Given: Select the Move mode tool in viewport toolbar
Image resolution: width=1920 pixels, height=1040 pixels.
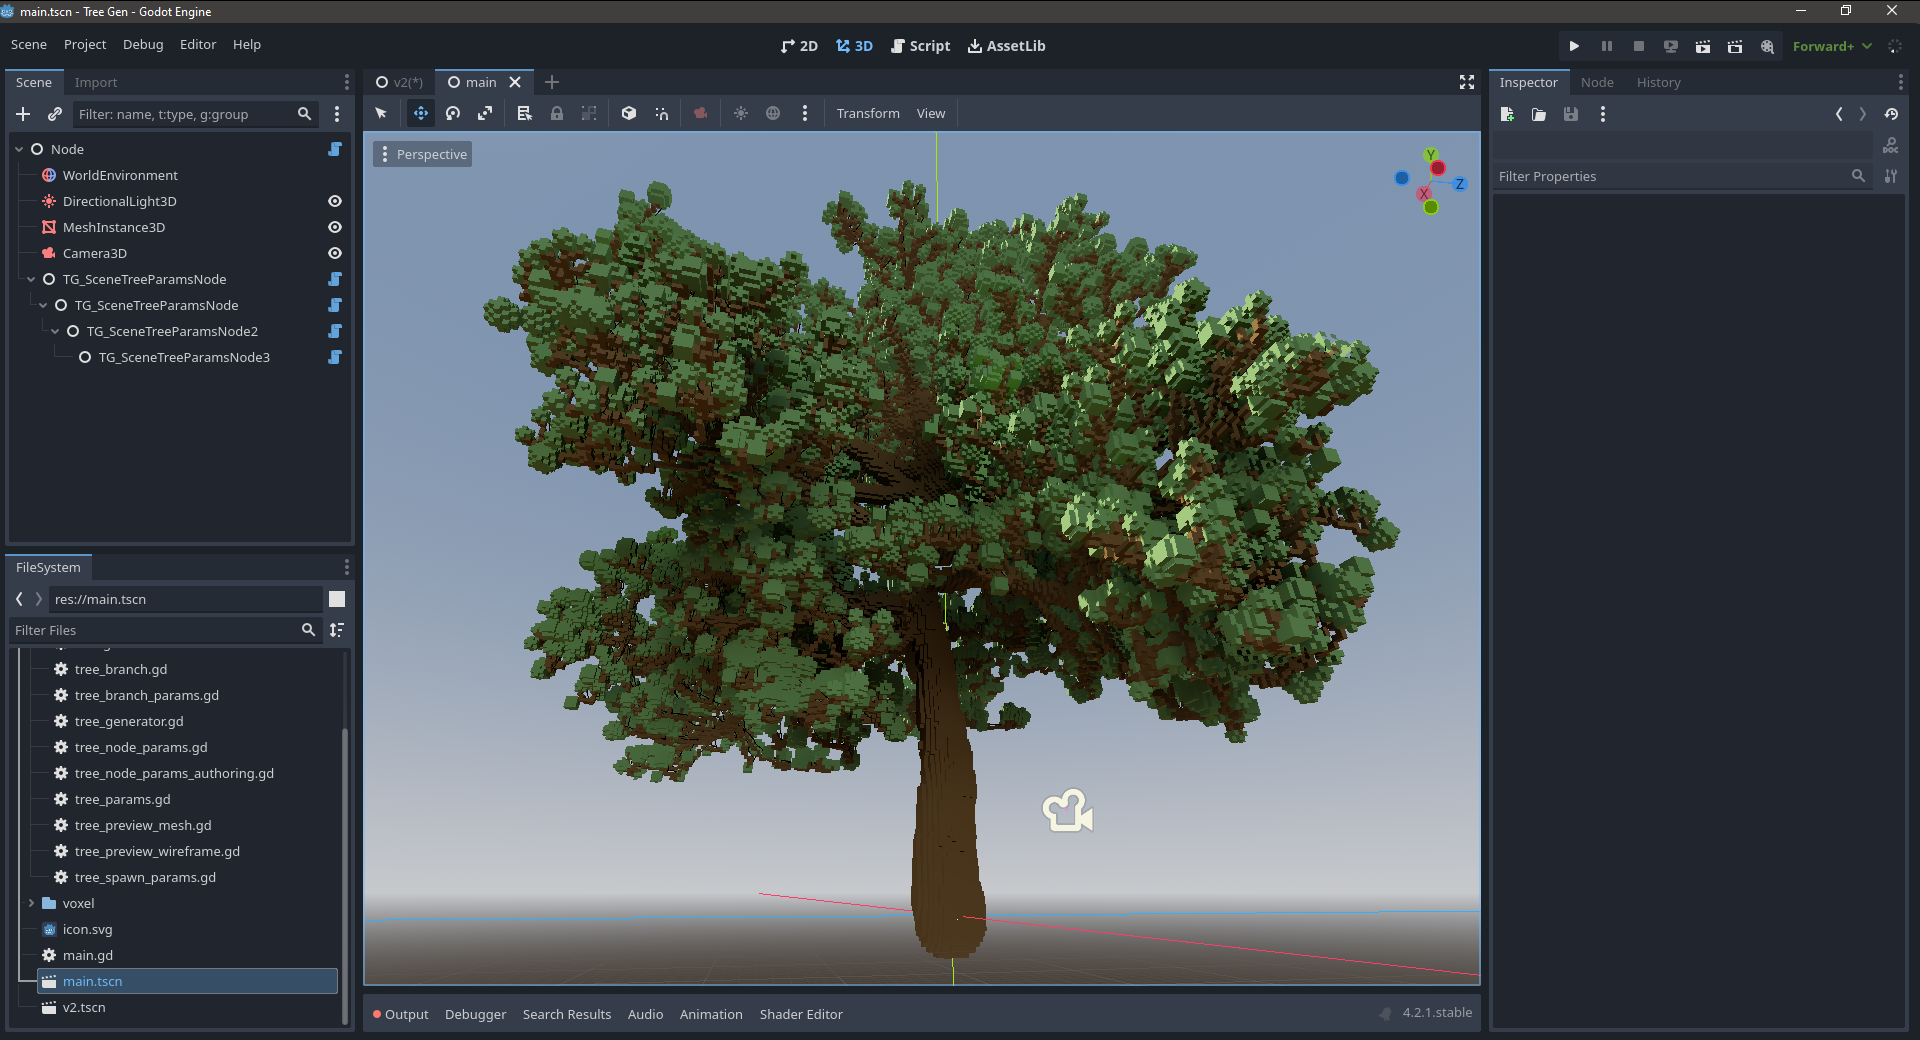Looking at the screenshot, I should 421,114.
